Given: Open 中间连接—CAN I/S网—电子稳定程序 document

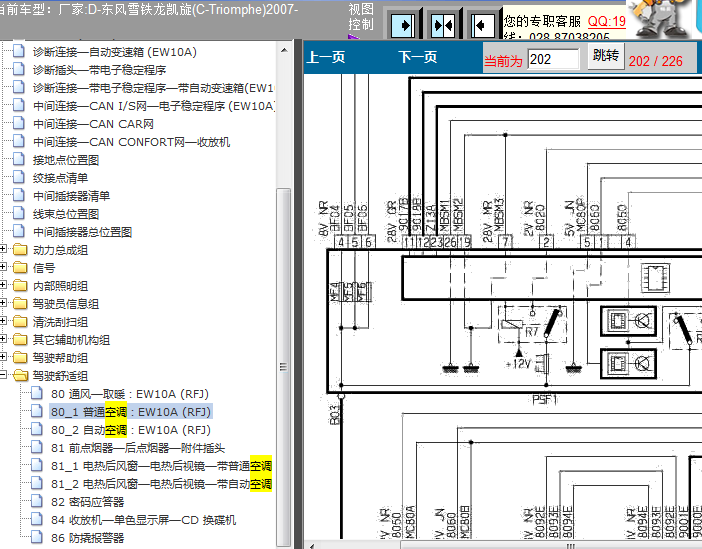Looking at the screenshot, I should click(154, 106).
